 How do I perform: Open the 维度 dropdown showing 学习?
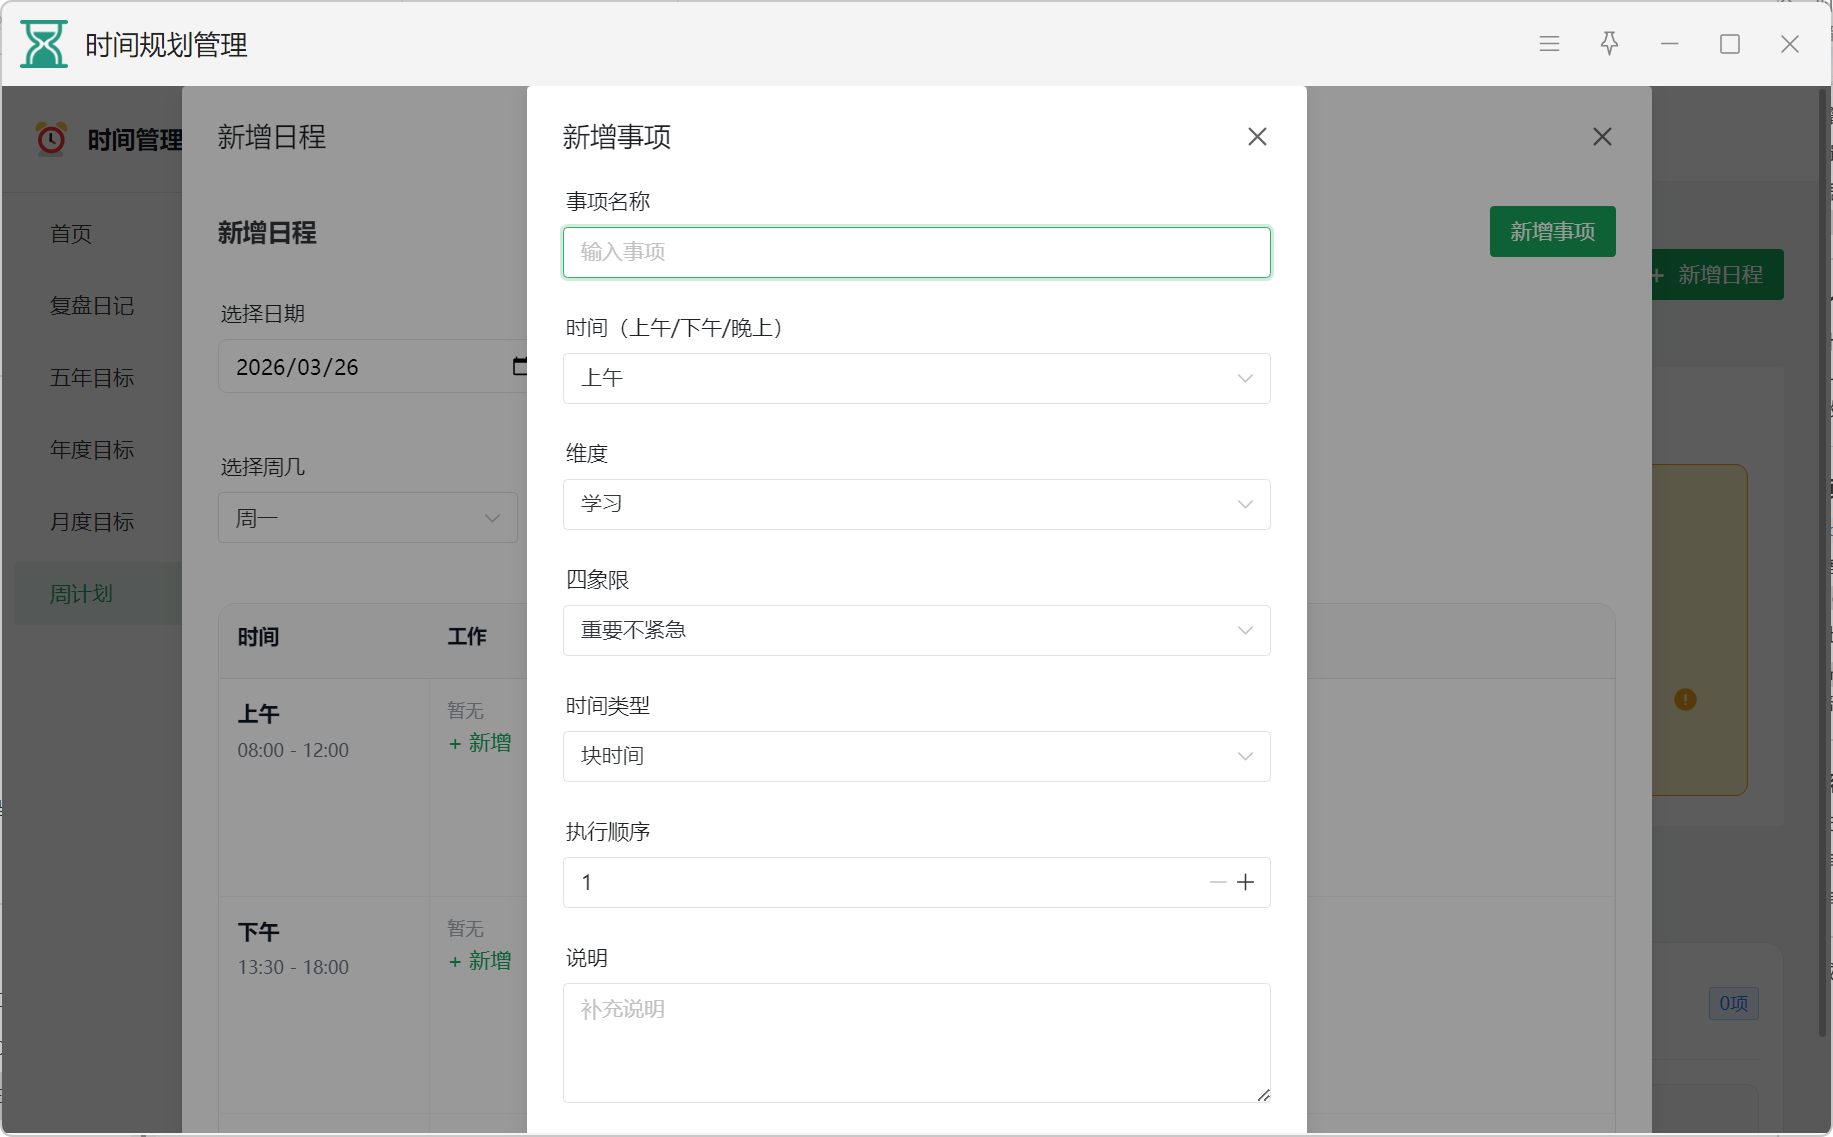(916, 504)
